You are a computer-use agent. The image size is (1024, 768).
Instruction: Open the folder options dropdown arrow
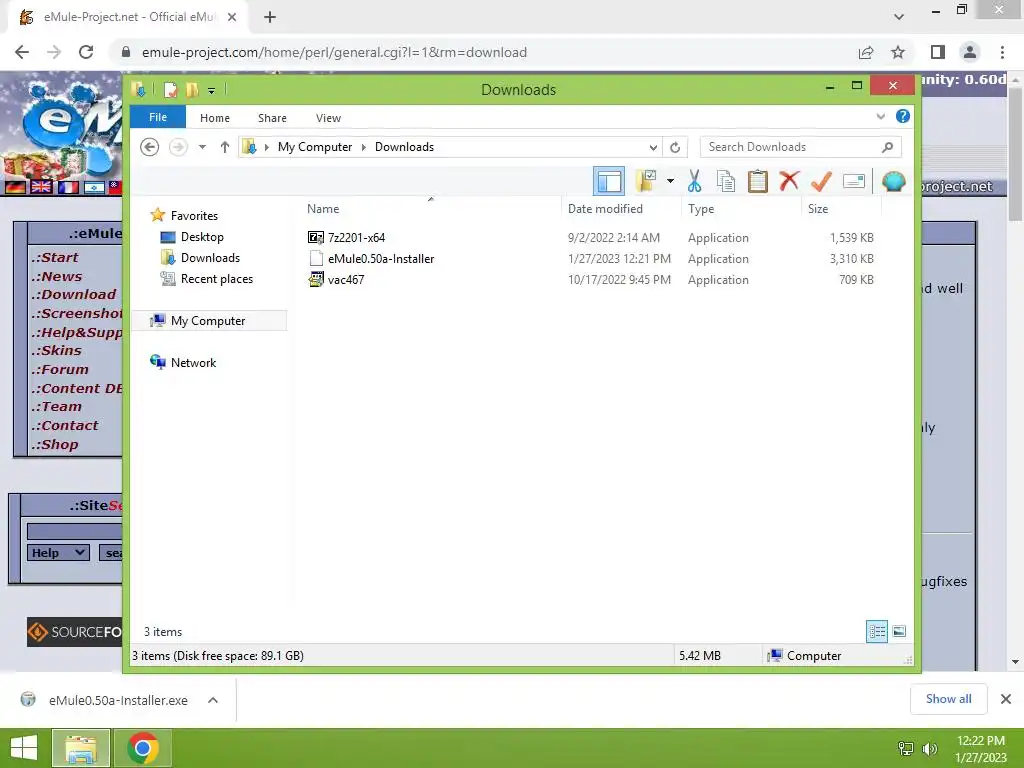click(x=670, y=181)
